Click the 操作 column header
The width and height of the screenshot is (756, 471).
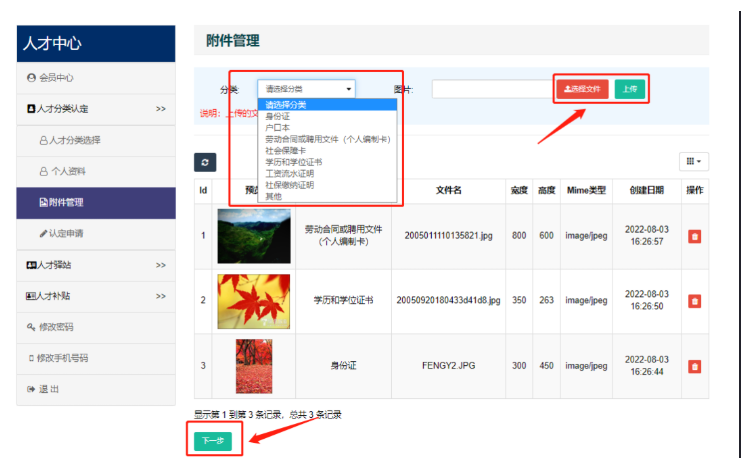695,190
